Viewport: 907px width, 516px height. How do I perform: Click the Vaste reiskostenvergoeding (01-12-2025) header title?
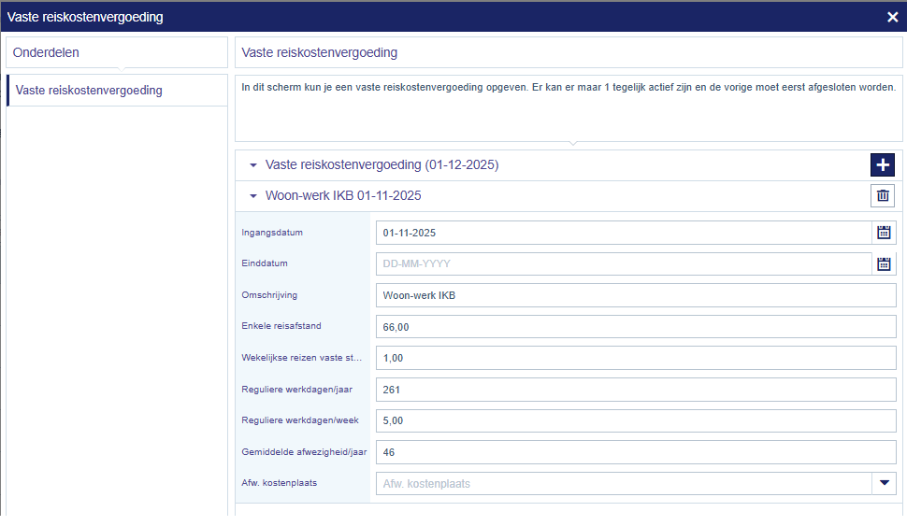382,165
